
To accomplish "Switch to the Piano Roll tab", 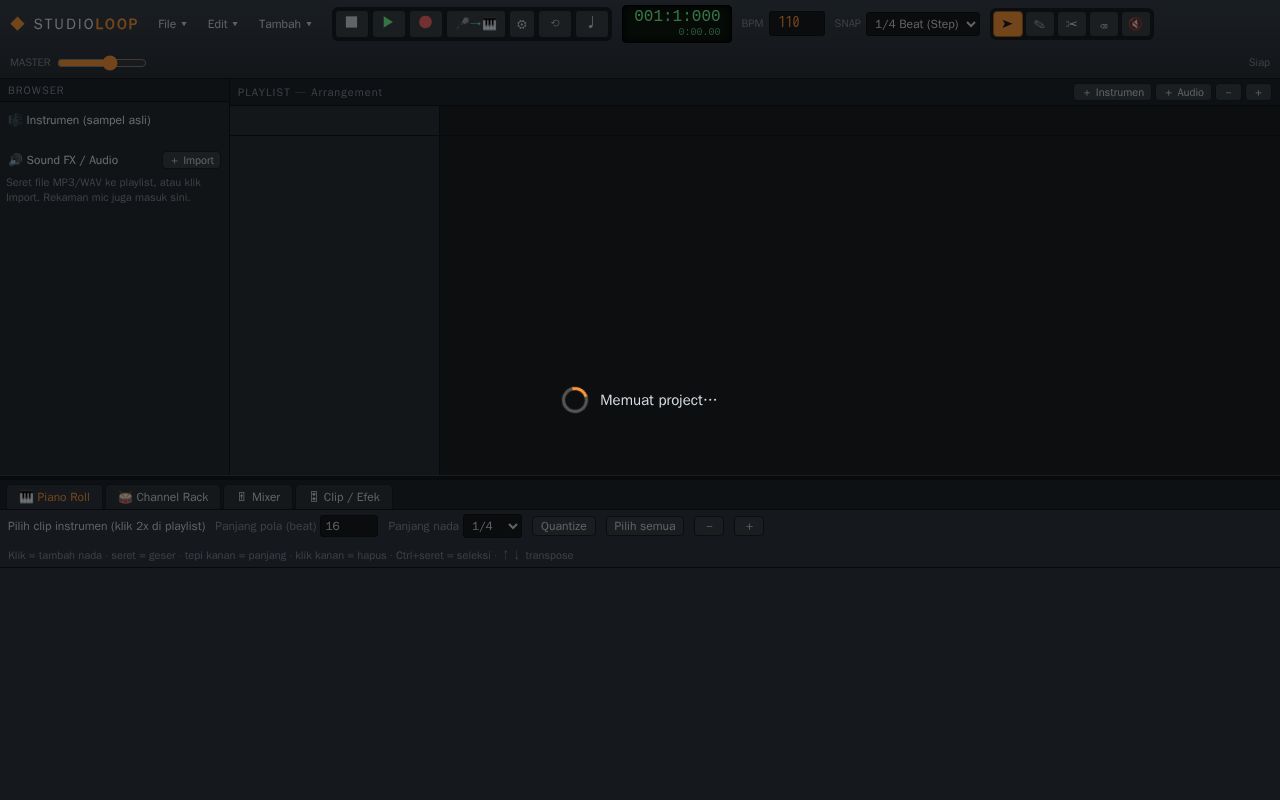I will (54, 497).
